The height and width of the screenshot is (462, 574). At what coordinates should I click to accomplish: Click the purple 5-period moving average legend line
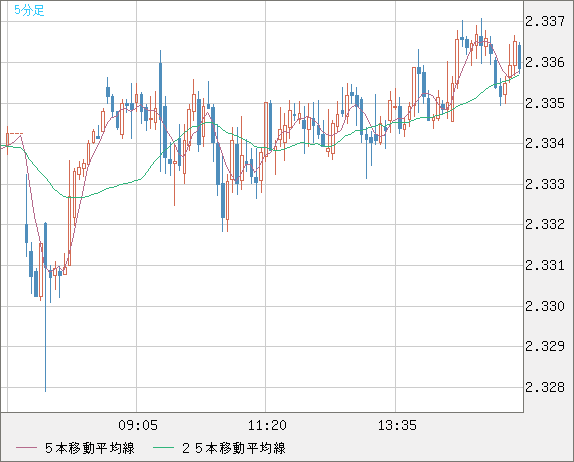26,448
